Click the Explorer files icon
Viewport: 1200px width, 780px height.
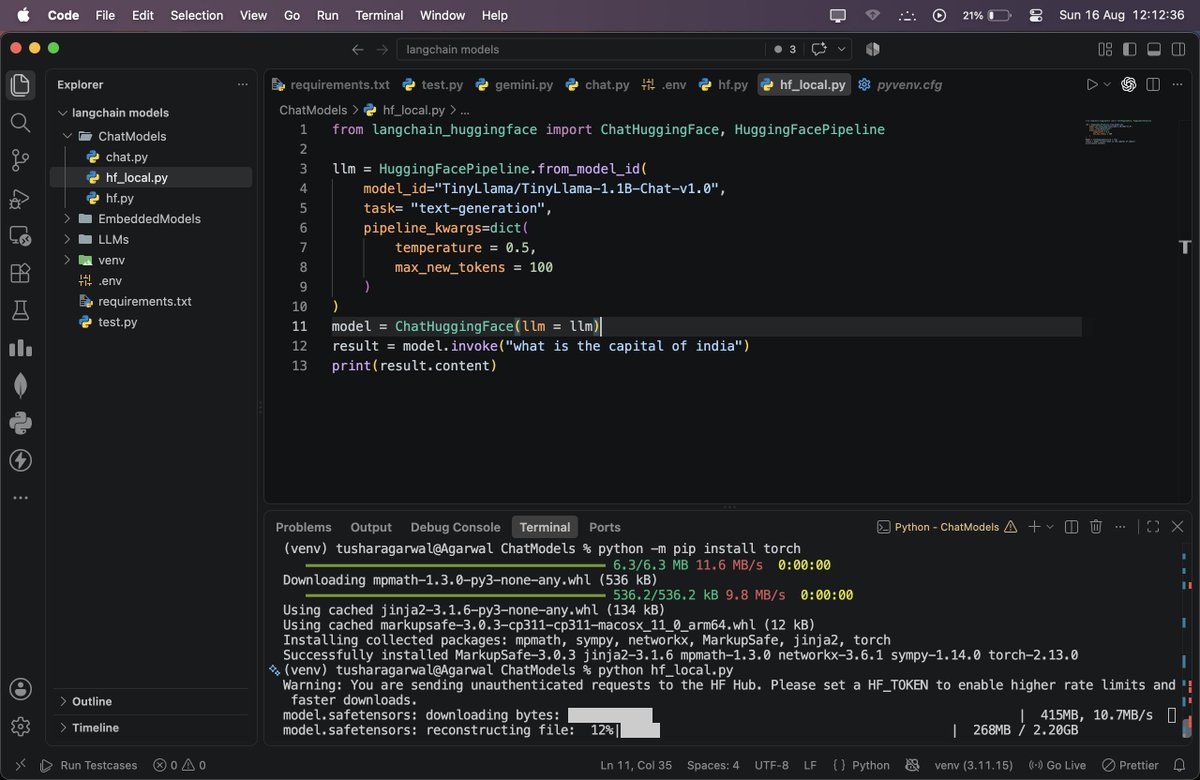20,85
